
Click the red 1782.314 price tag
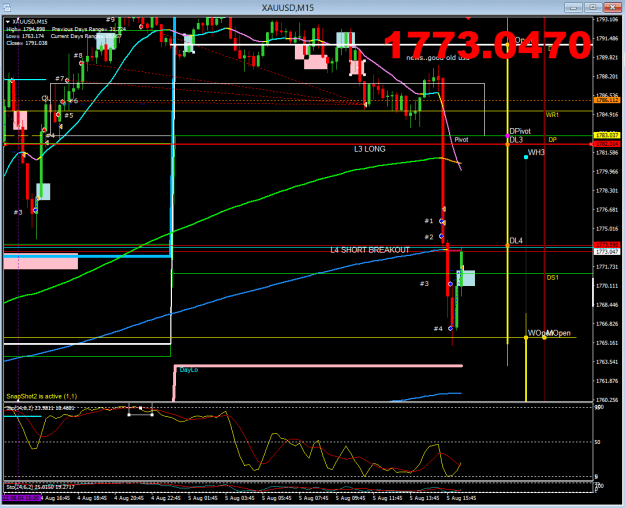607,144
